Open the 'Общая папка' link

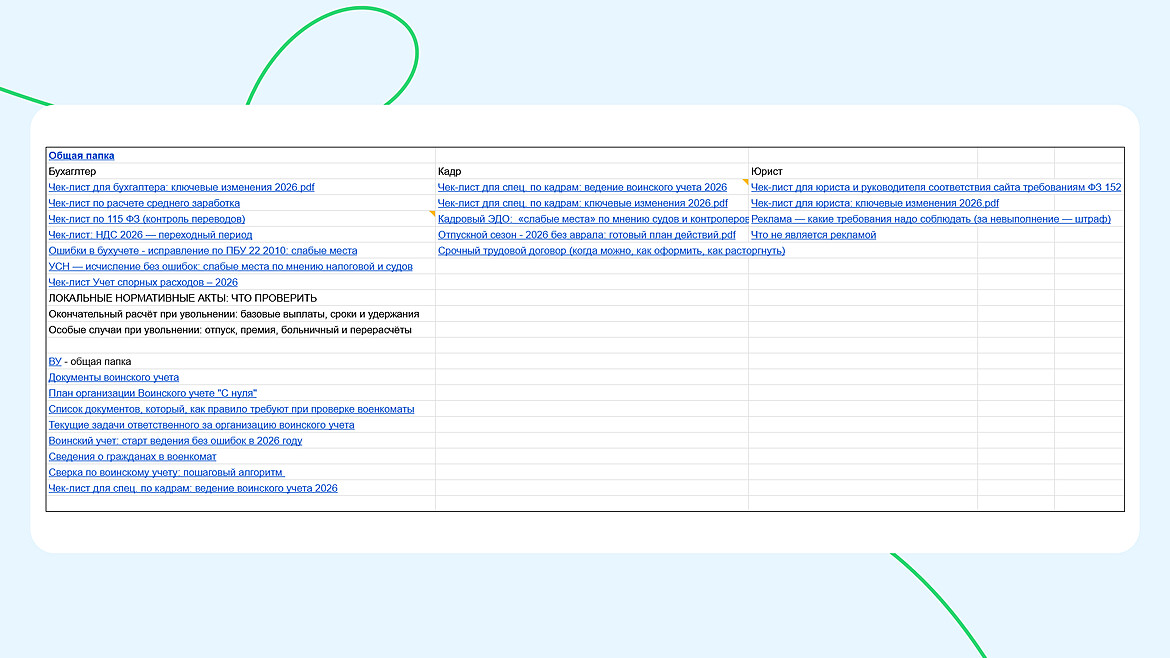pos(81,156)
